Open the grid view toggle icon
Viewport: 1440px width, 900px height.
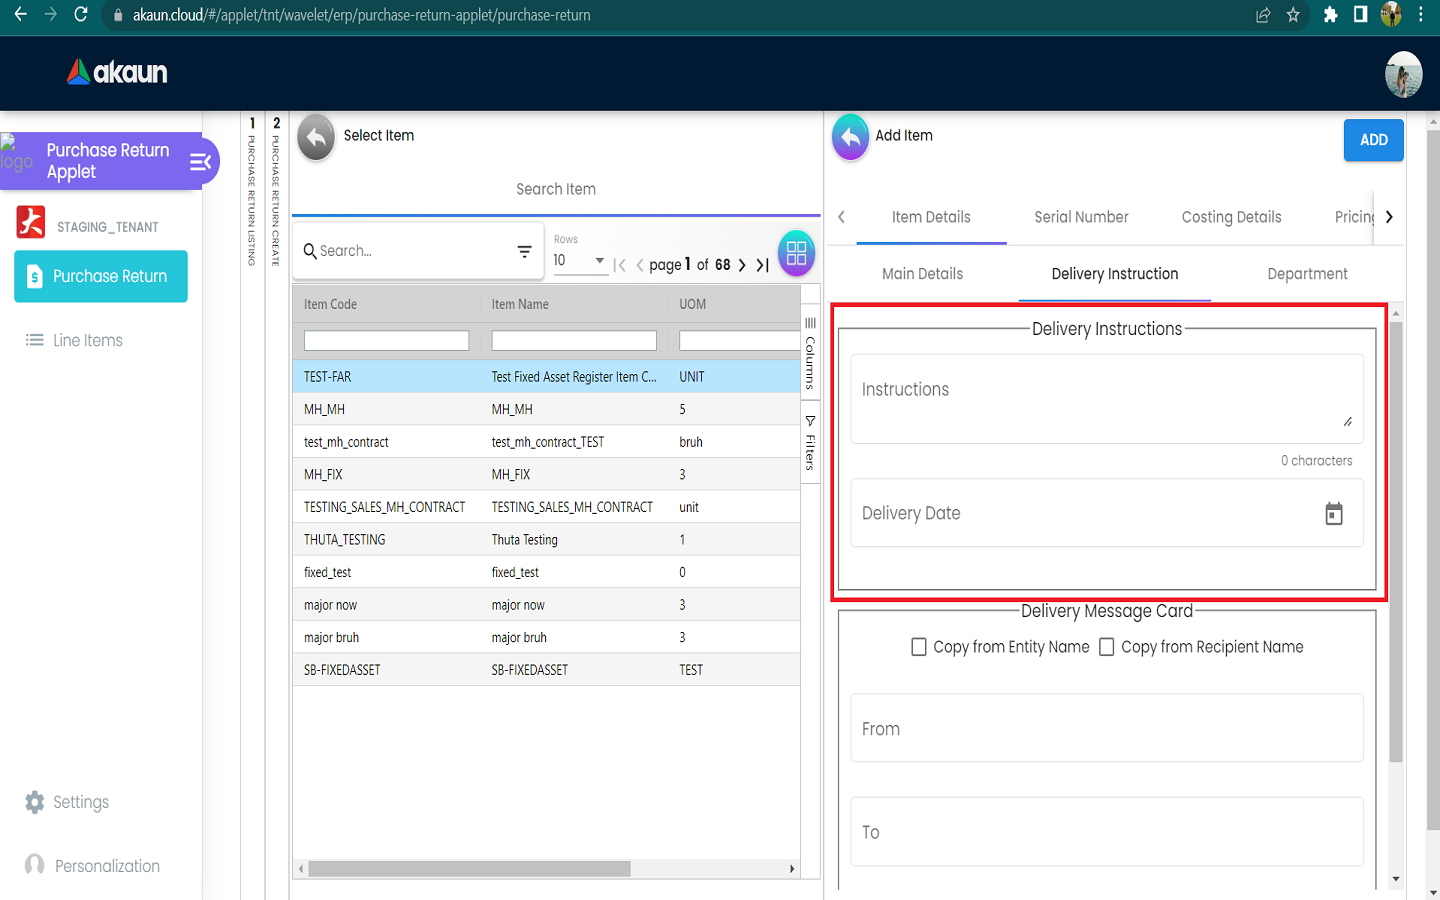point(796,253)
